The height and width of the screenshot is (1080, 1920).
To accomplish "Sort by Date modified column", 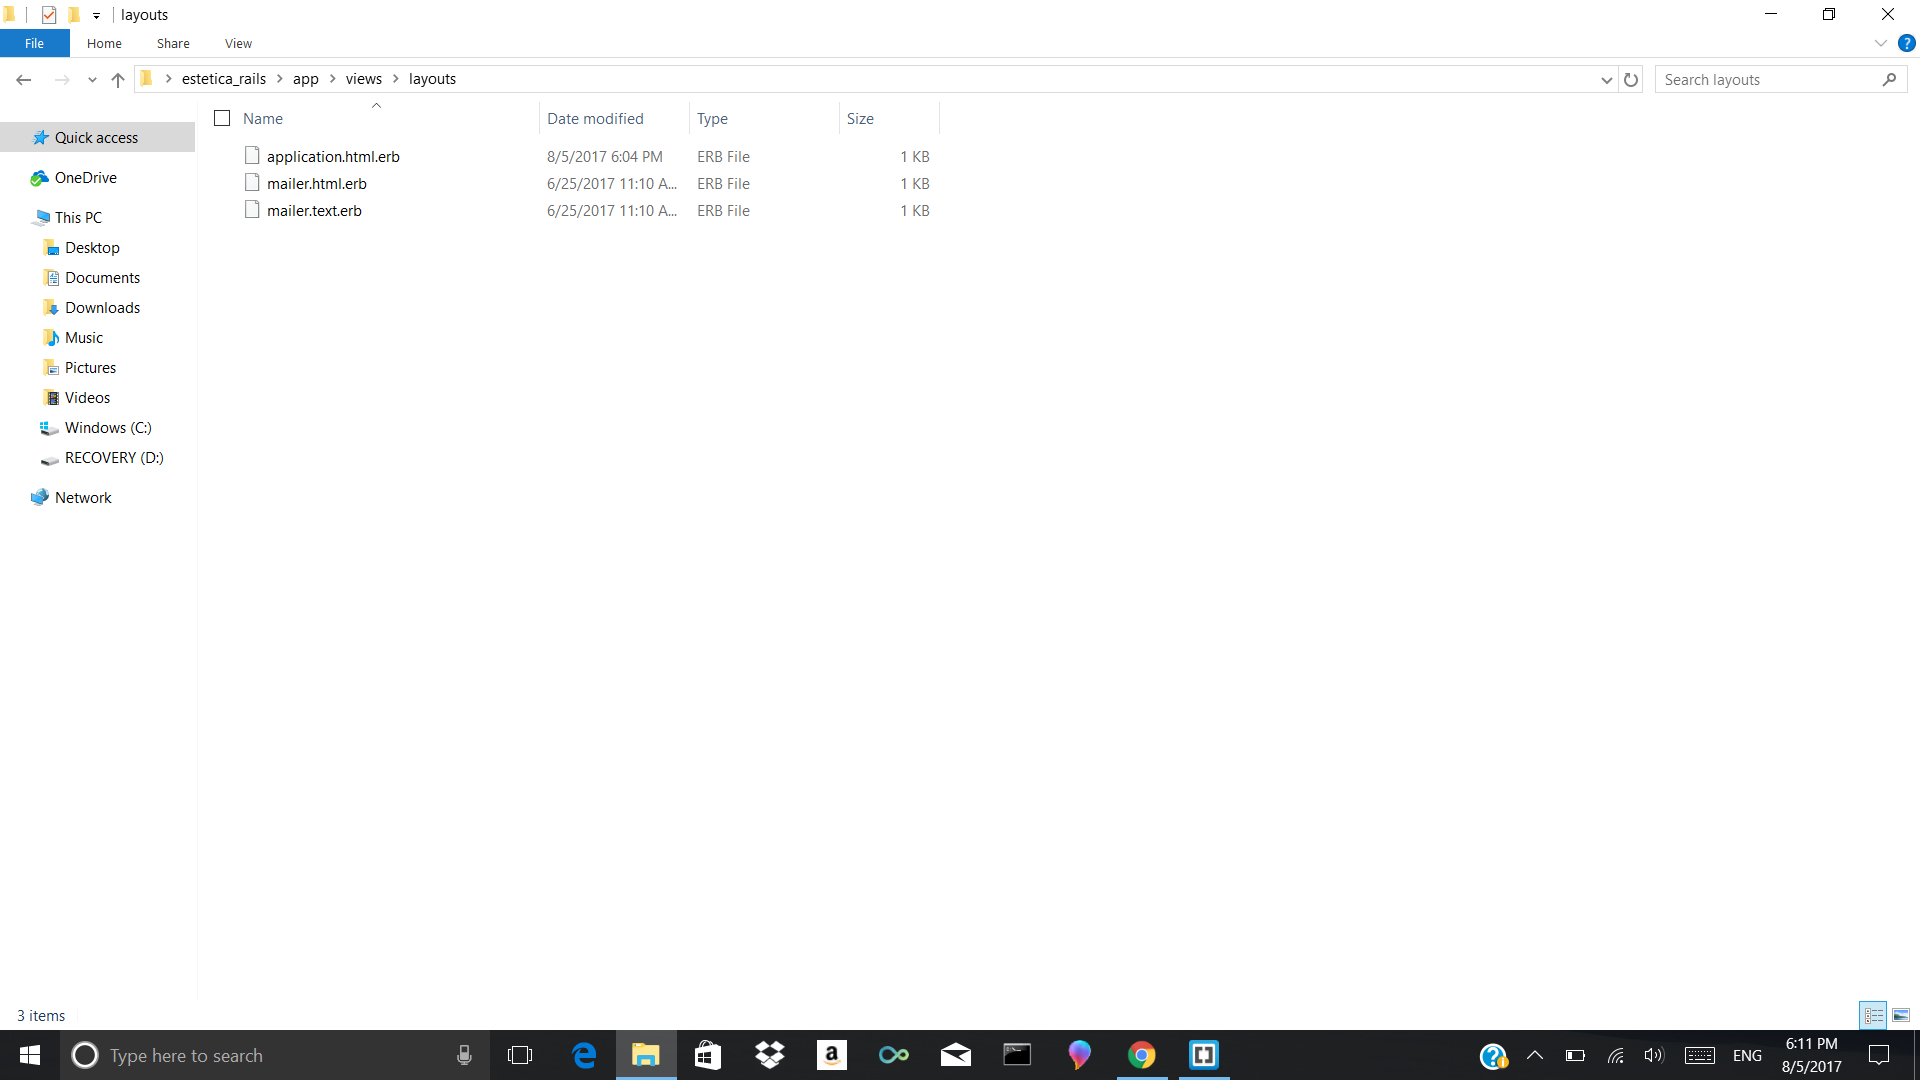I will pos(595,118).
